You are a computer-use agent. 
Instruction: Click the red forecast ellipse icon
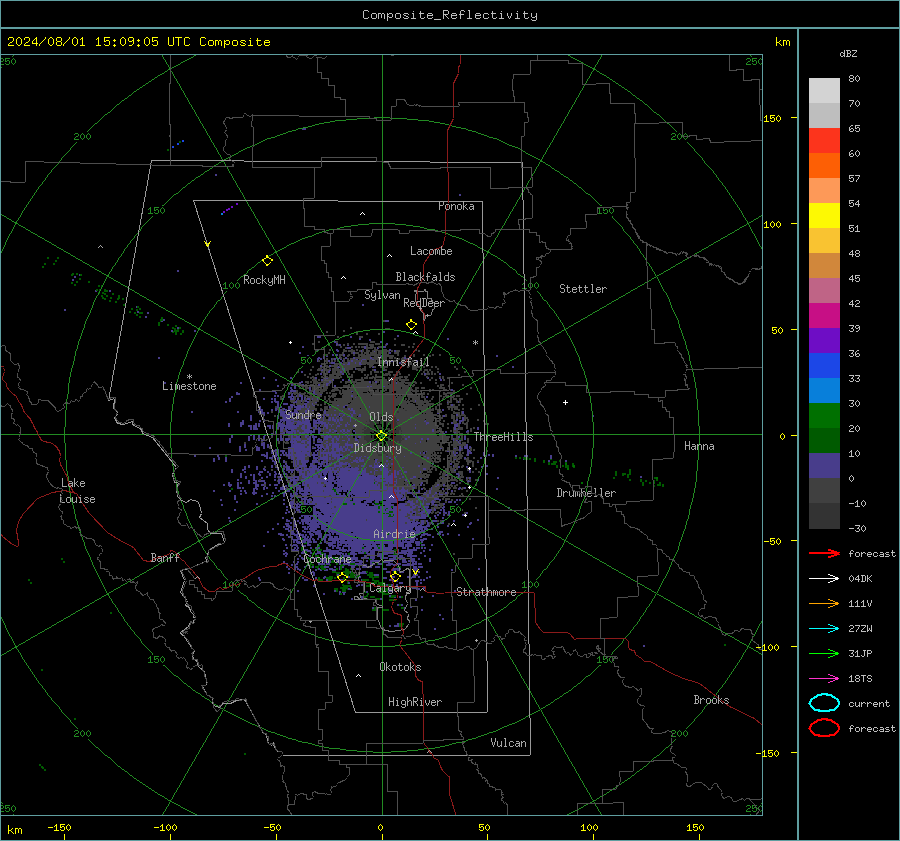[x=824, y=728]
